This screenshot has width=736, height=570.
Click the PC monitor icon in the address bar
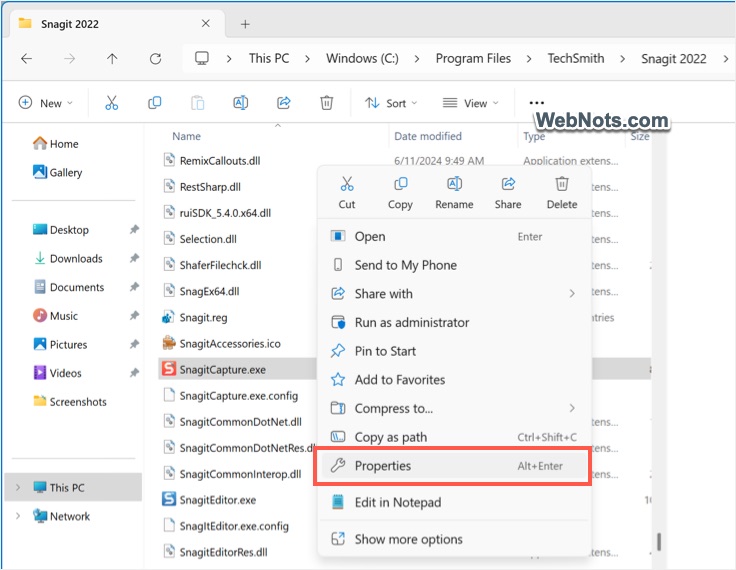point(202,58)
